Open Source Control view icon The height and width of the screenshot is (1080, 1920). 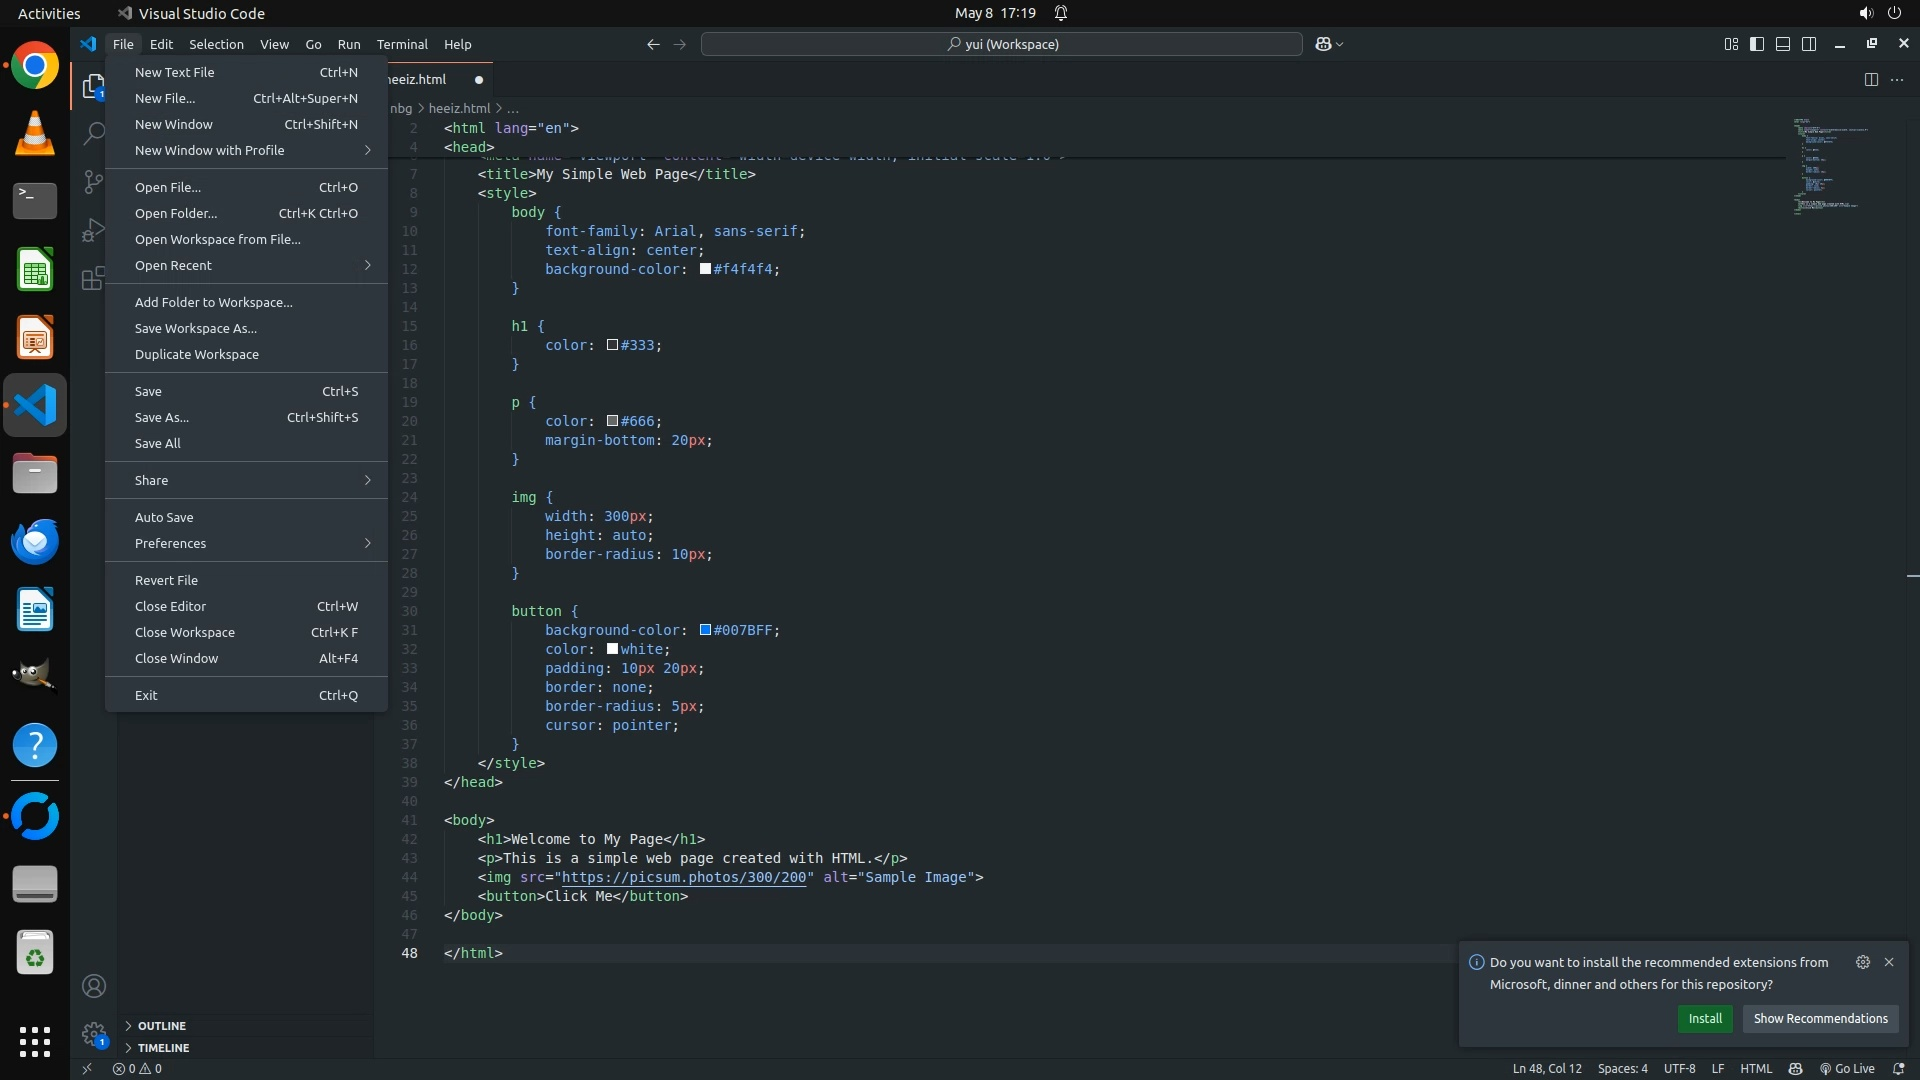pyautogui.click(x=93, y=181)
